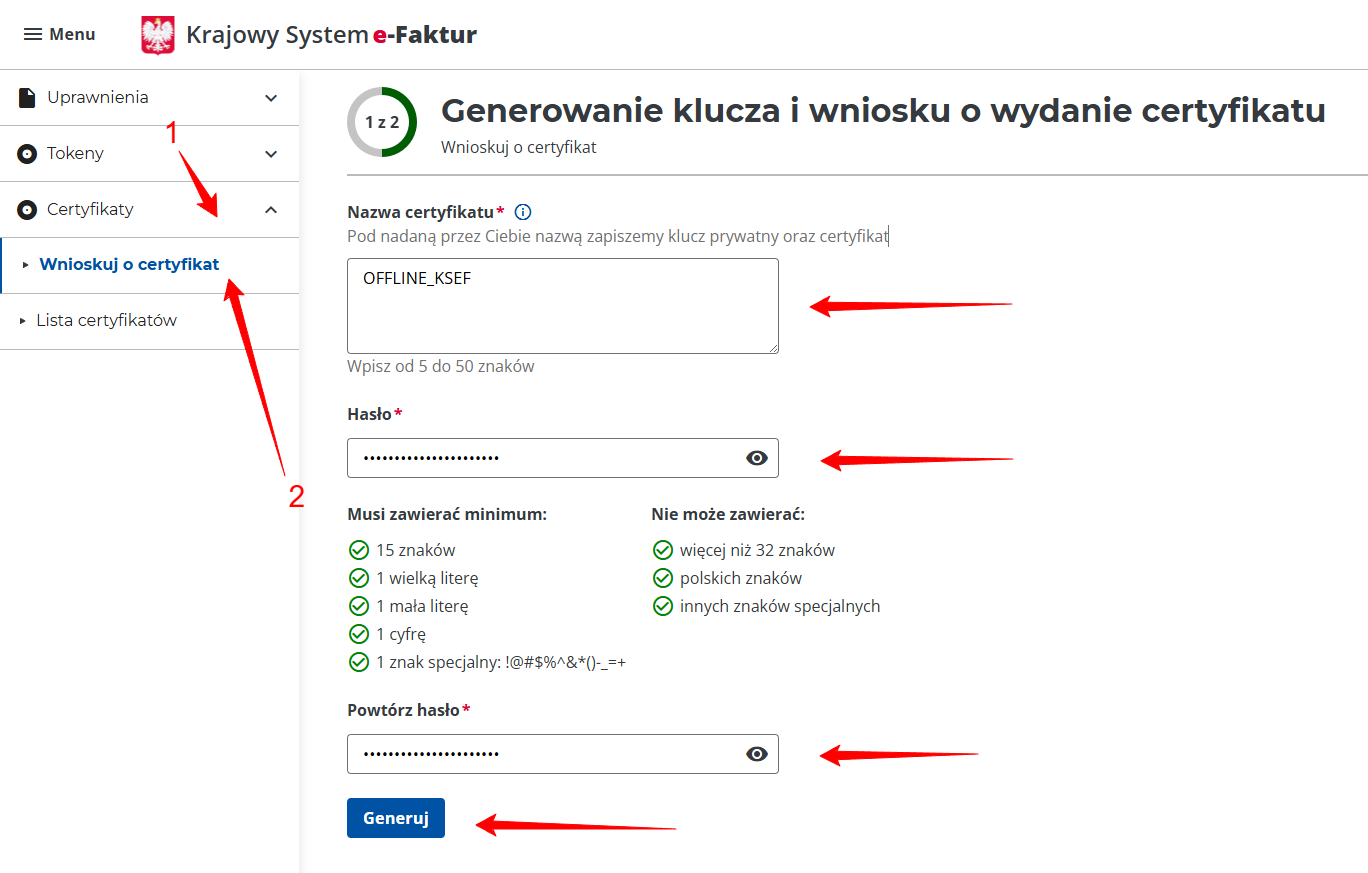Viewport: 1368px width, 873px height.
Task: Click the Powtórz hasło password field
Action: click(563, 754)
